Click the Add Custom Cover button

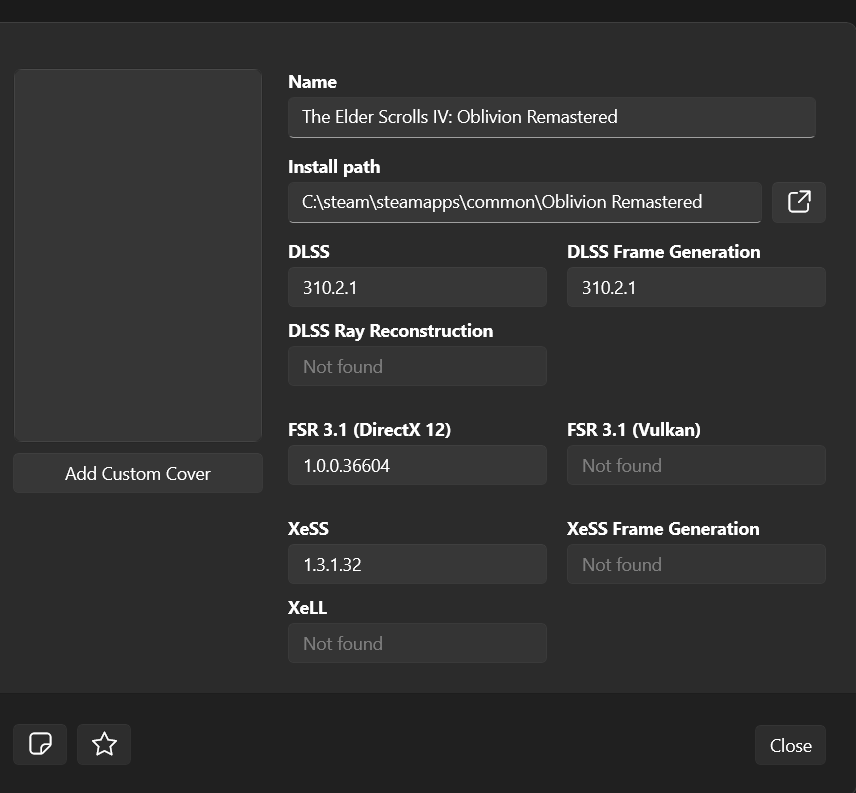click(x=138, y=473)
